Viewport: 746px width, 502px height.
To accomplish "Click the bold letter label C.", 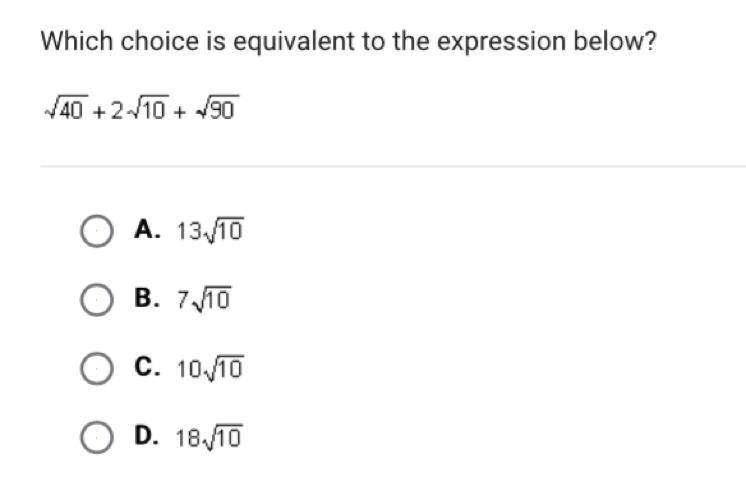I will pos(147,367).
